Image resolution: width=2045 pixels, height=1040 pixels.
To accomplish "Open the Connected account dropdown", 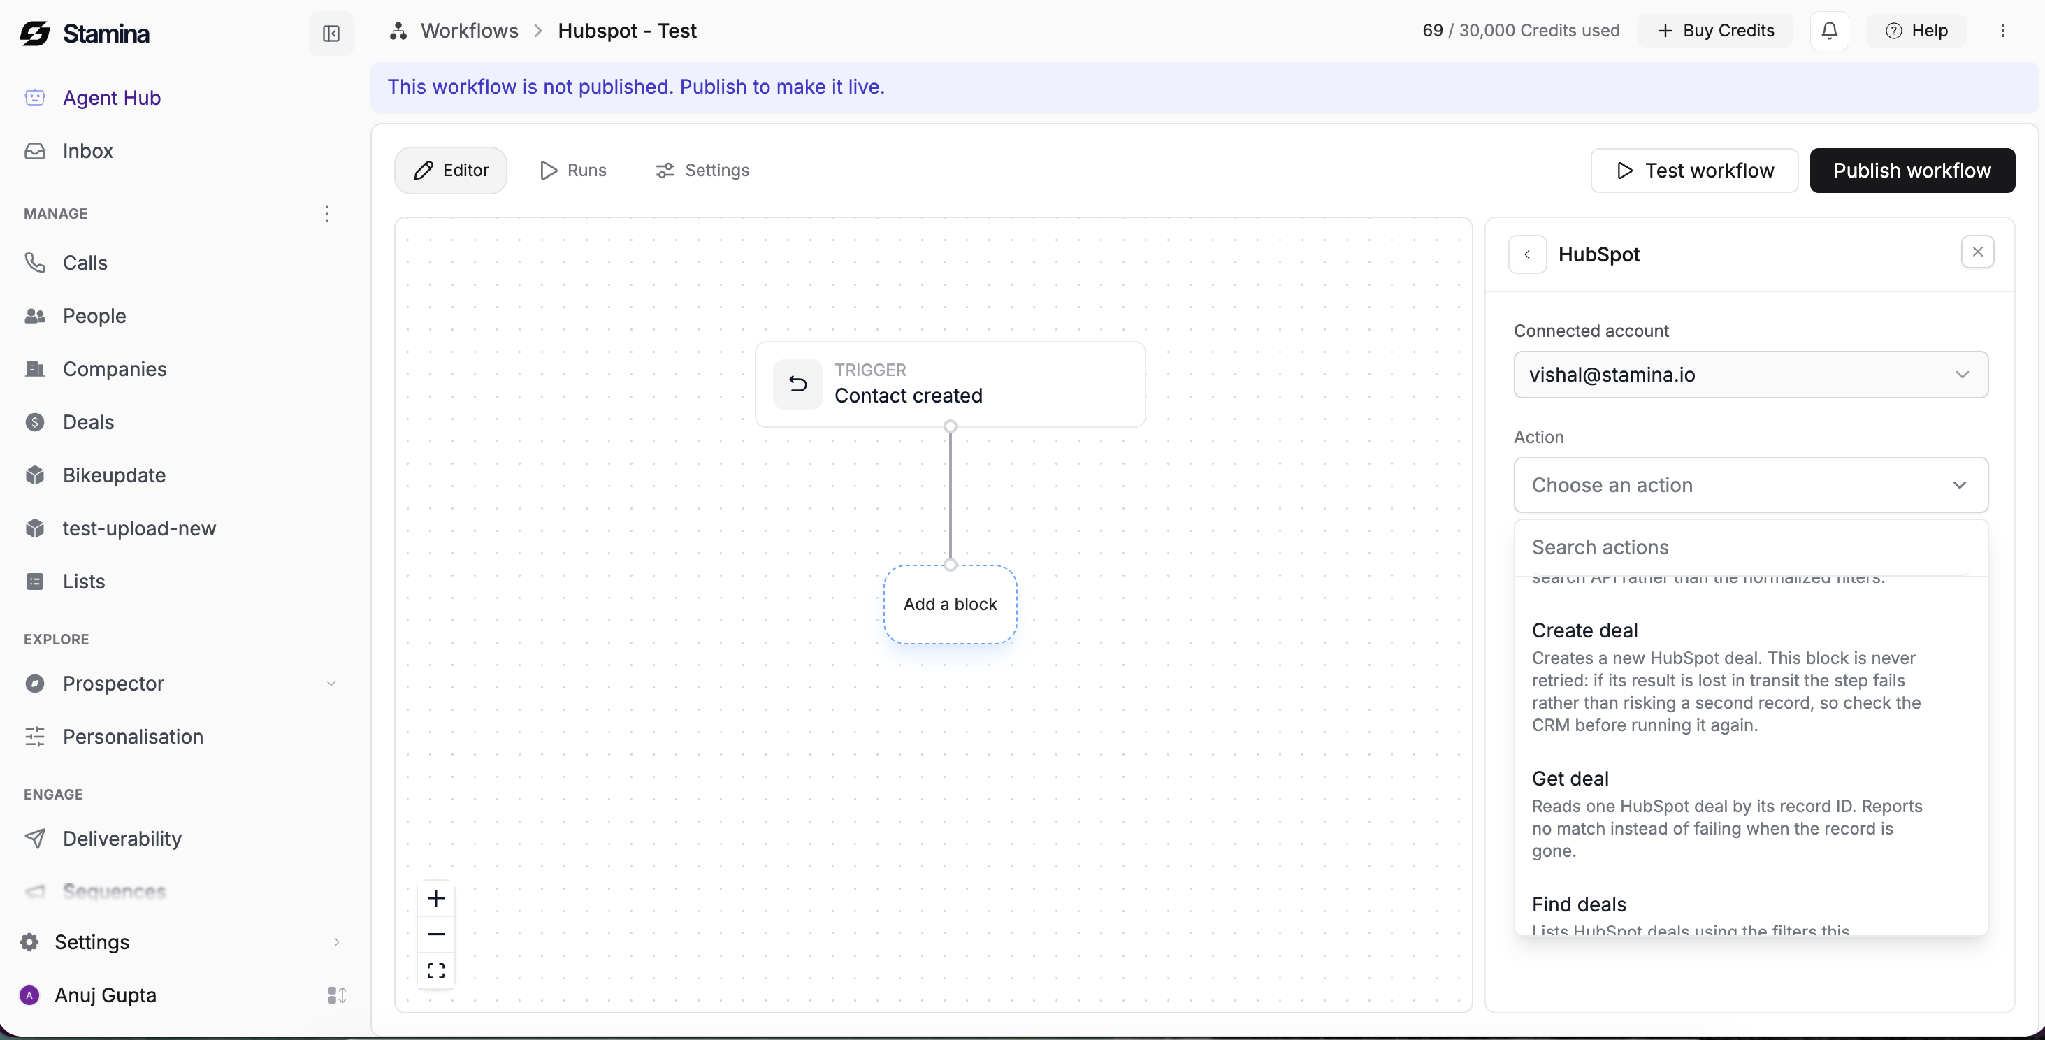I will pyautogui.click(x=1750, y=375).
